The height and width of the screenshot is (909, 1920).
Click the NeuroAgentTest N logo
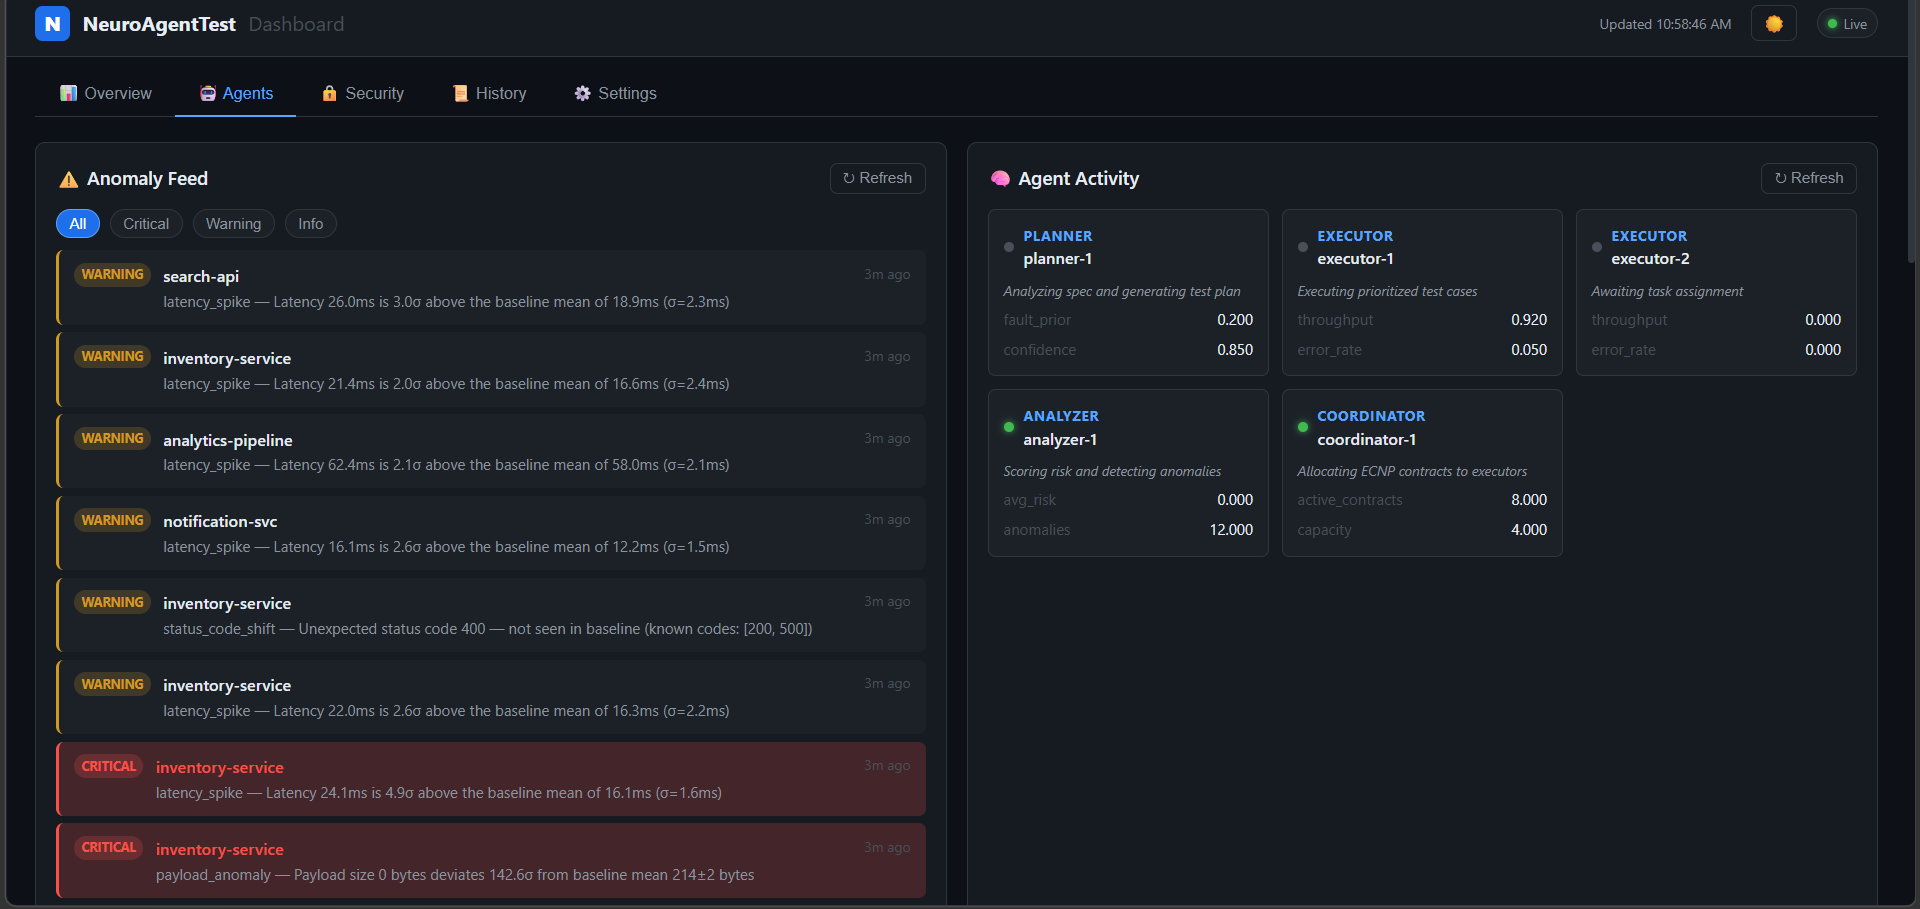click(x=52, y=23)
